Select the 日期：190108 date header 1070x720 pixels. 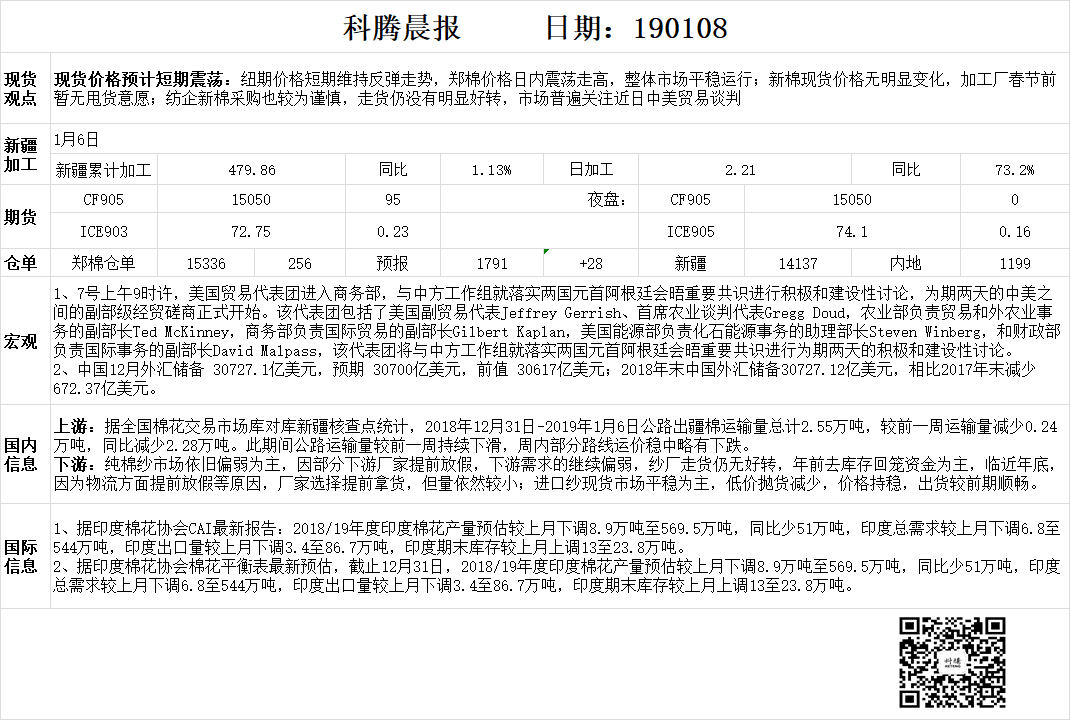click(x=635, y=27)
